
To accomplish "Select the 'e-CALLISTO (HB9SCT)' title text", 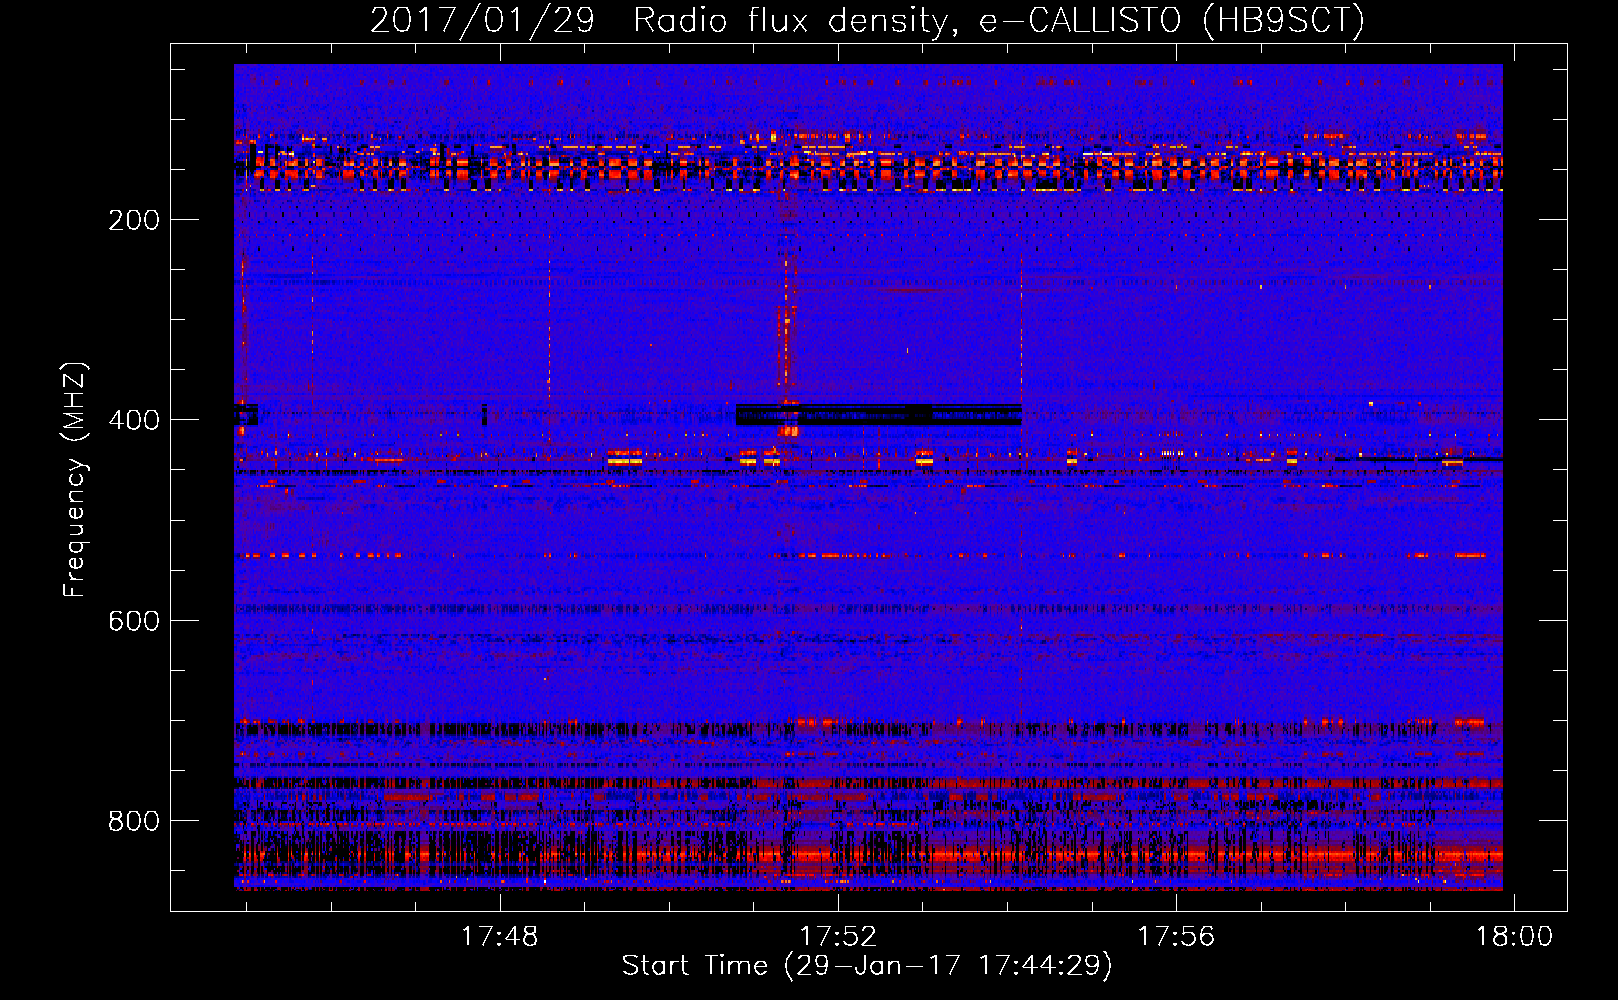I will click(1172, 20).
